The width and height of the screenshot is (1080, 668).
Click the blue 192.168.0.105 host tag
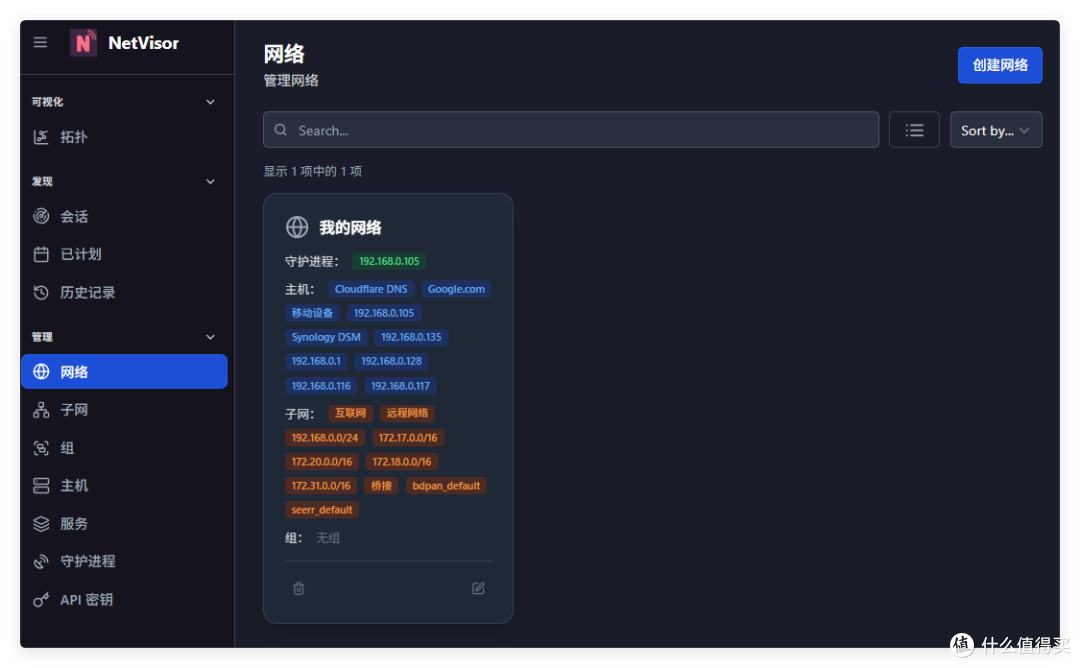point(384,313)
